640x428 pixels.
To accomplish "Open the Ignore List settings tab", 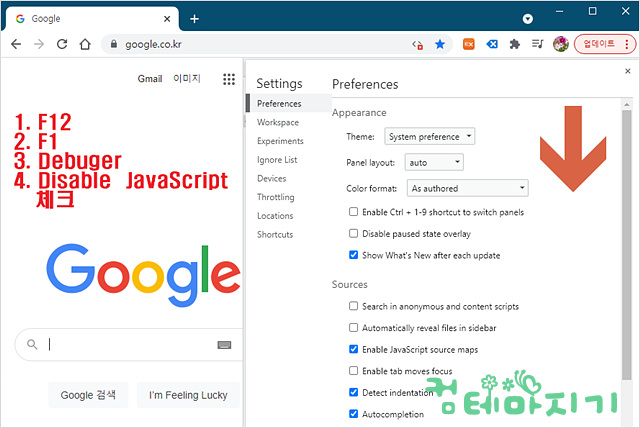I will 277,160.
